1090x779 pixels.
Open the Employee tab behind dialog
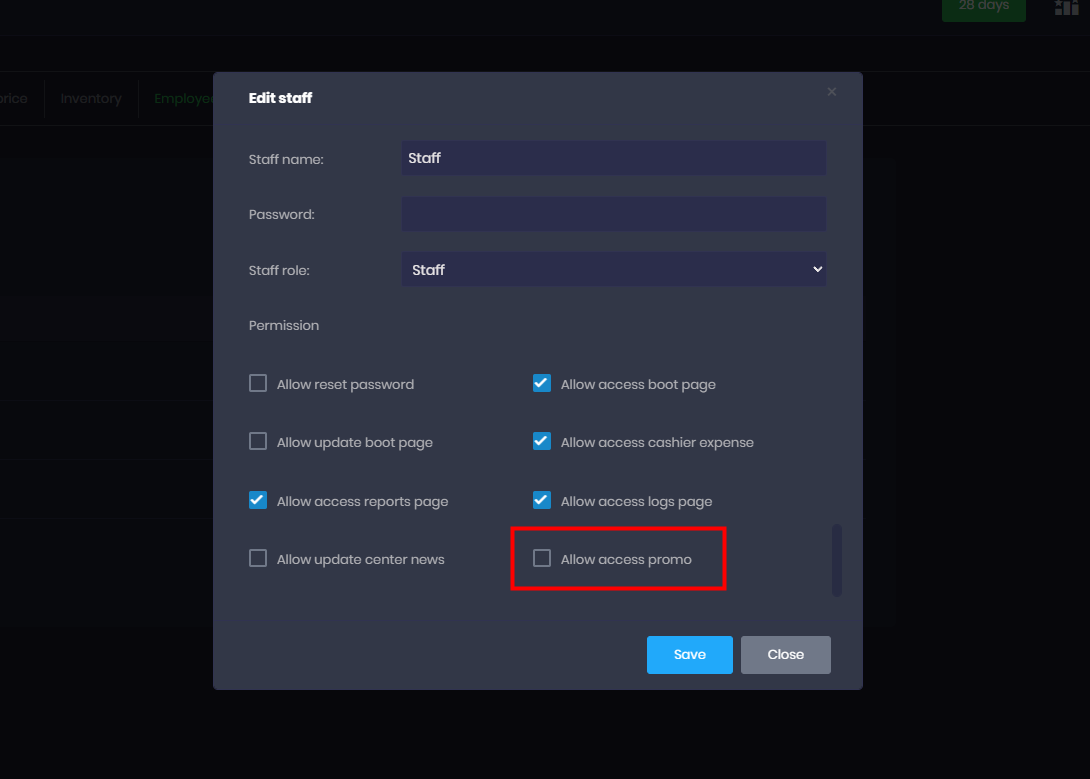(x=184, y=99)
